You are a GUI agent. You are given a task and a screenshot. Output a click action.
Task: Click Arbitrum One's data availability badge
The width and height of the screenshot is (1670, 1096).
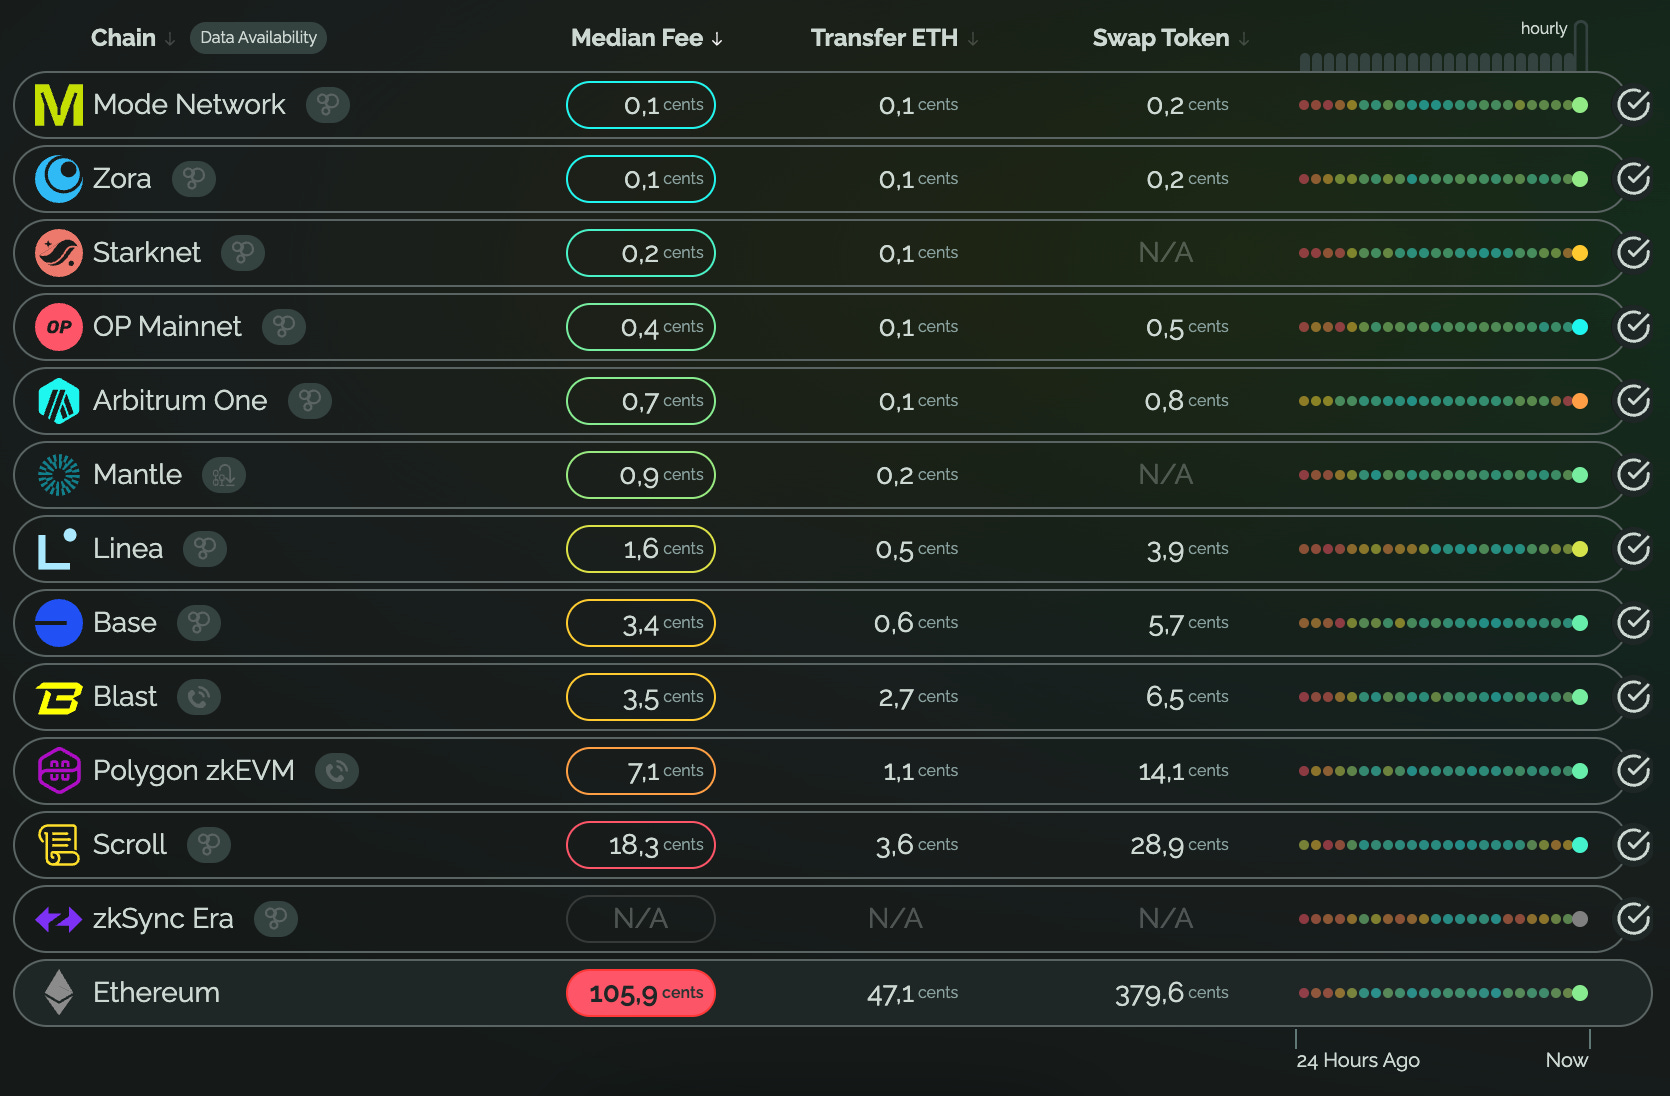[x=310, y=401]
